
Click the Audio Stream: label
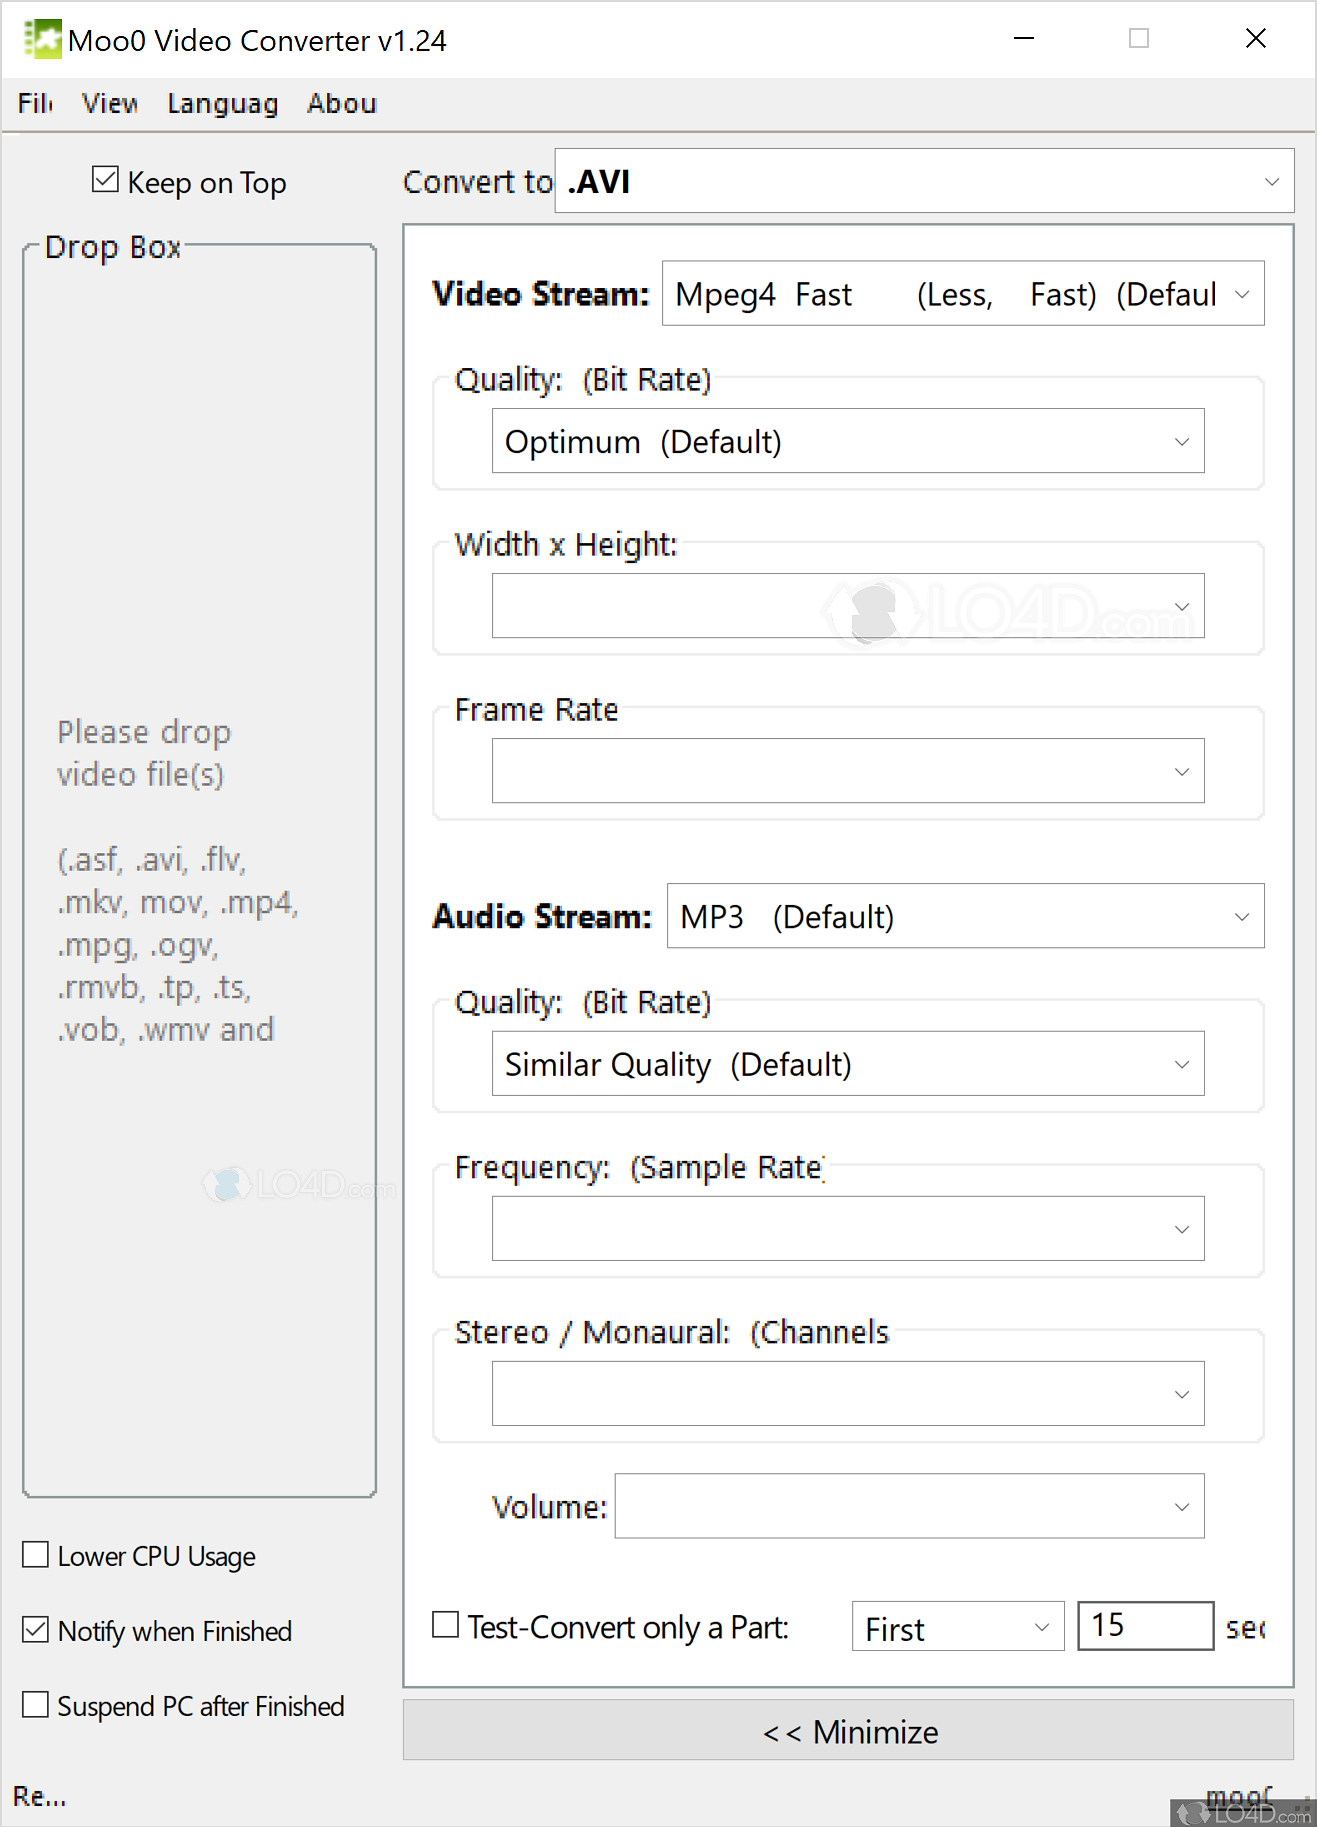click(542, 917)
